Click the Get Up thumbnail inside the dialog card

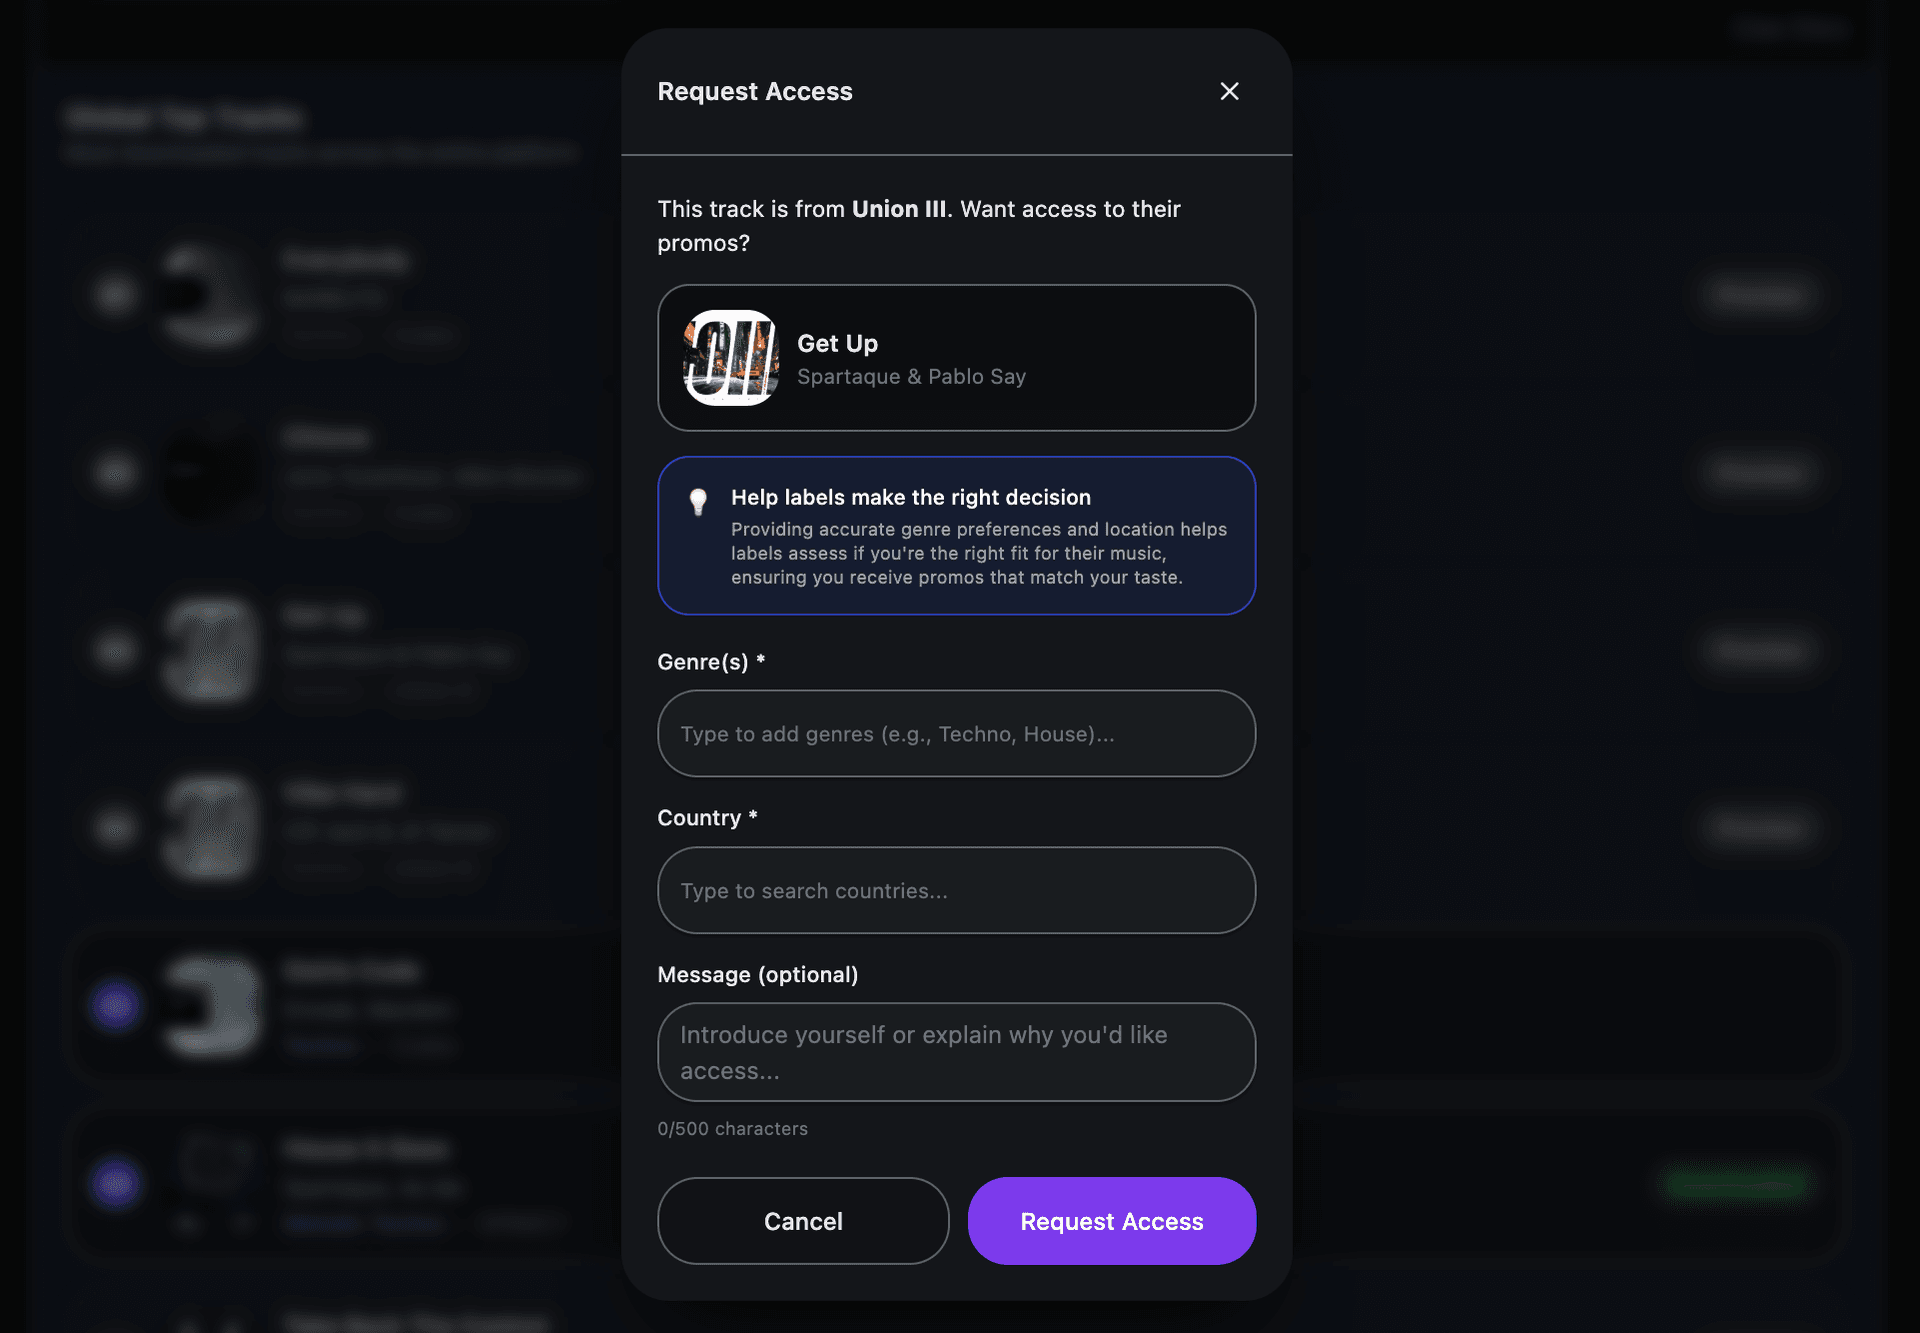pyautogui.click(x=731, y=357)
